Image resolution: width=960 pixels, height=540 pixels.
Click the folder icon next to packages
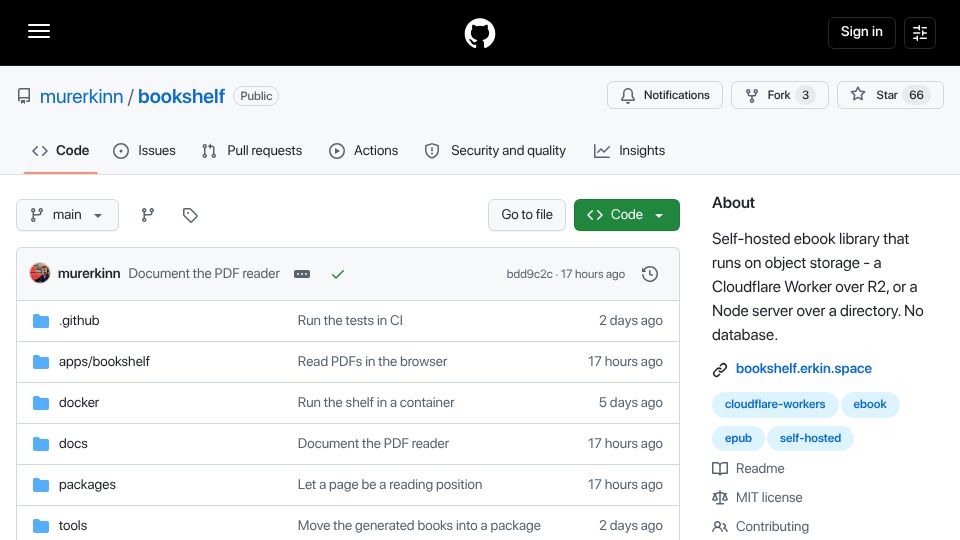click(41, 485)
